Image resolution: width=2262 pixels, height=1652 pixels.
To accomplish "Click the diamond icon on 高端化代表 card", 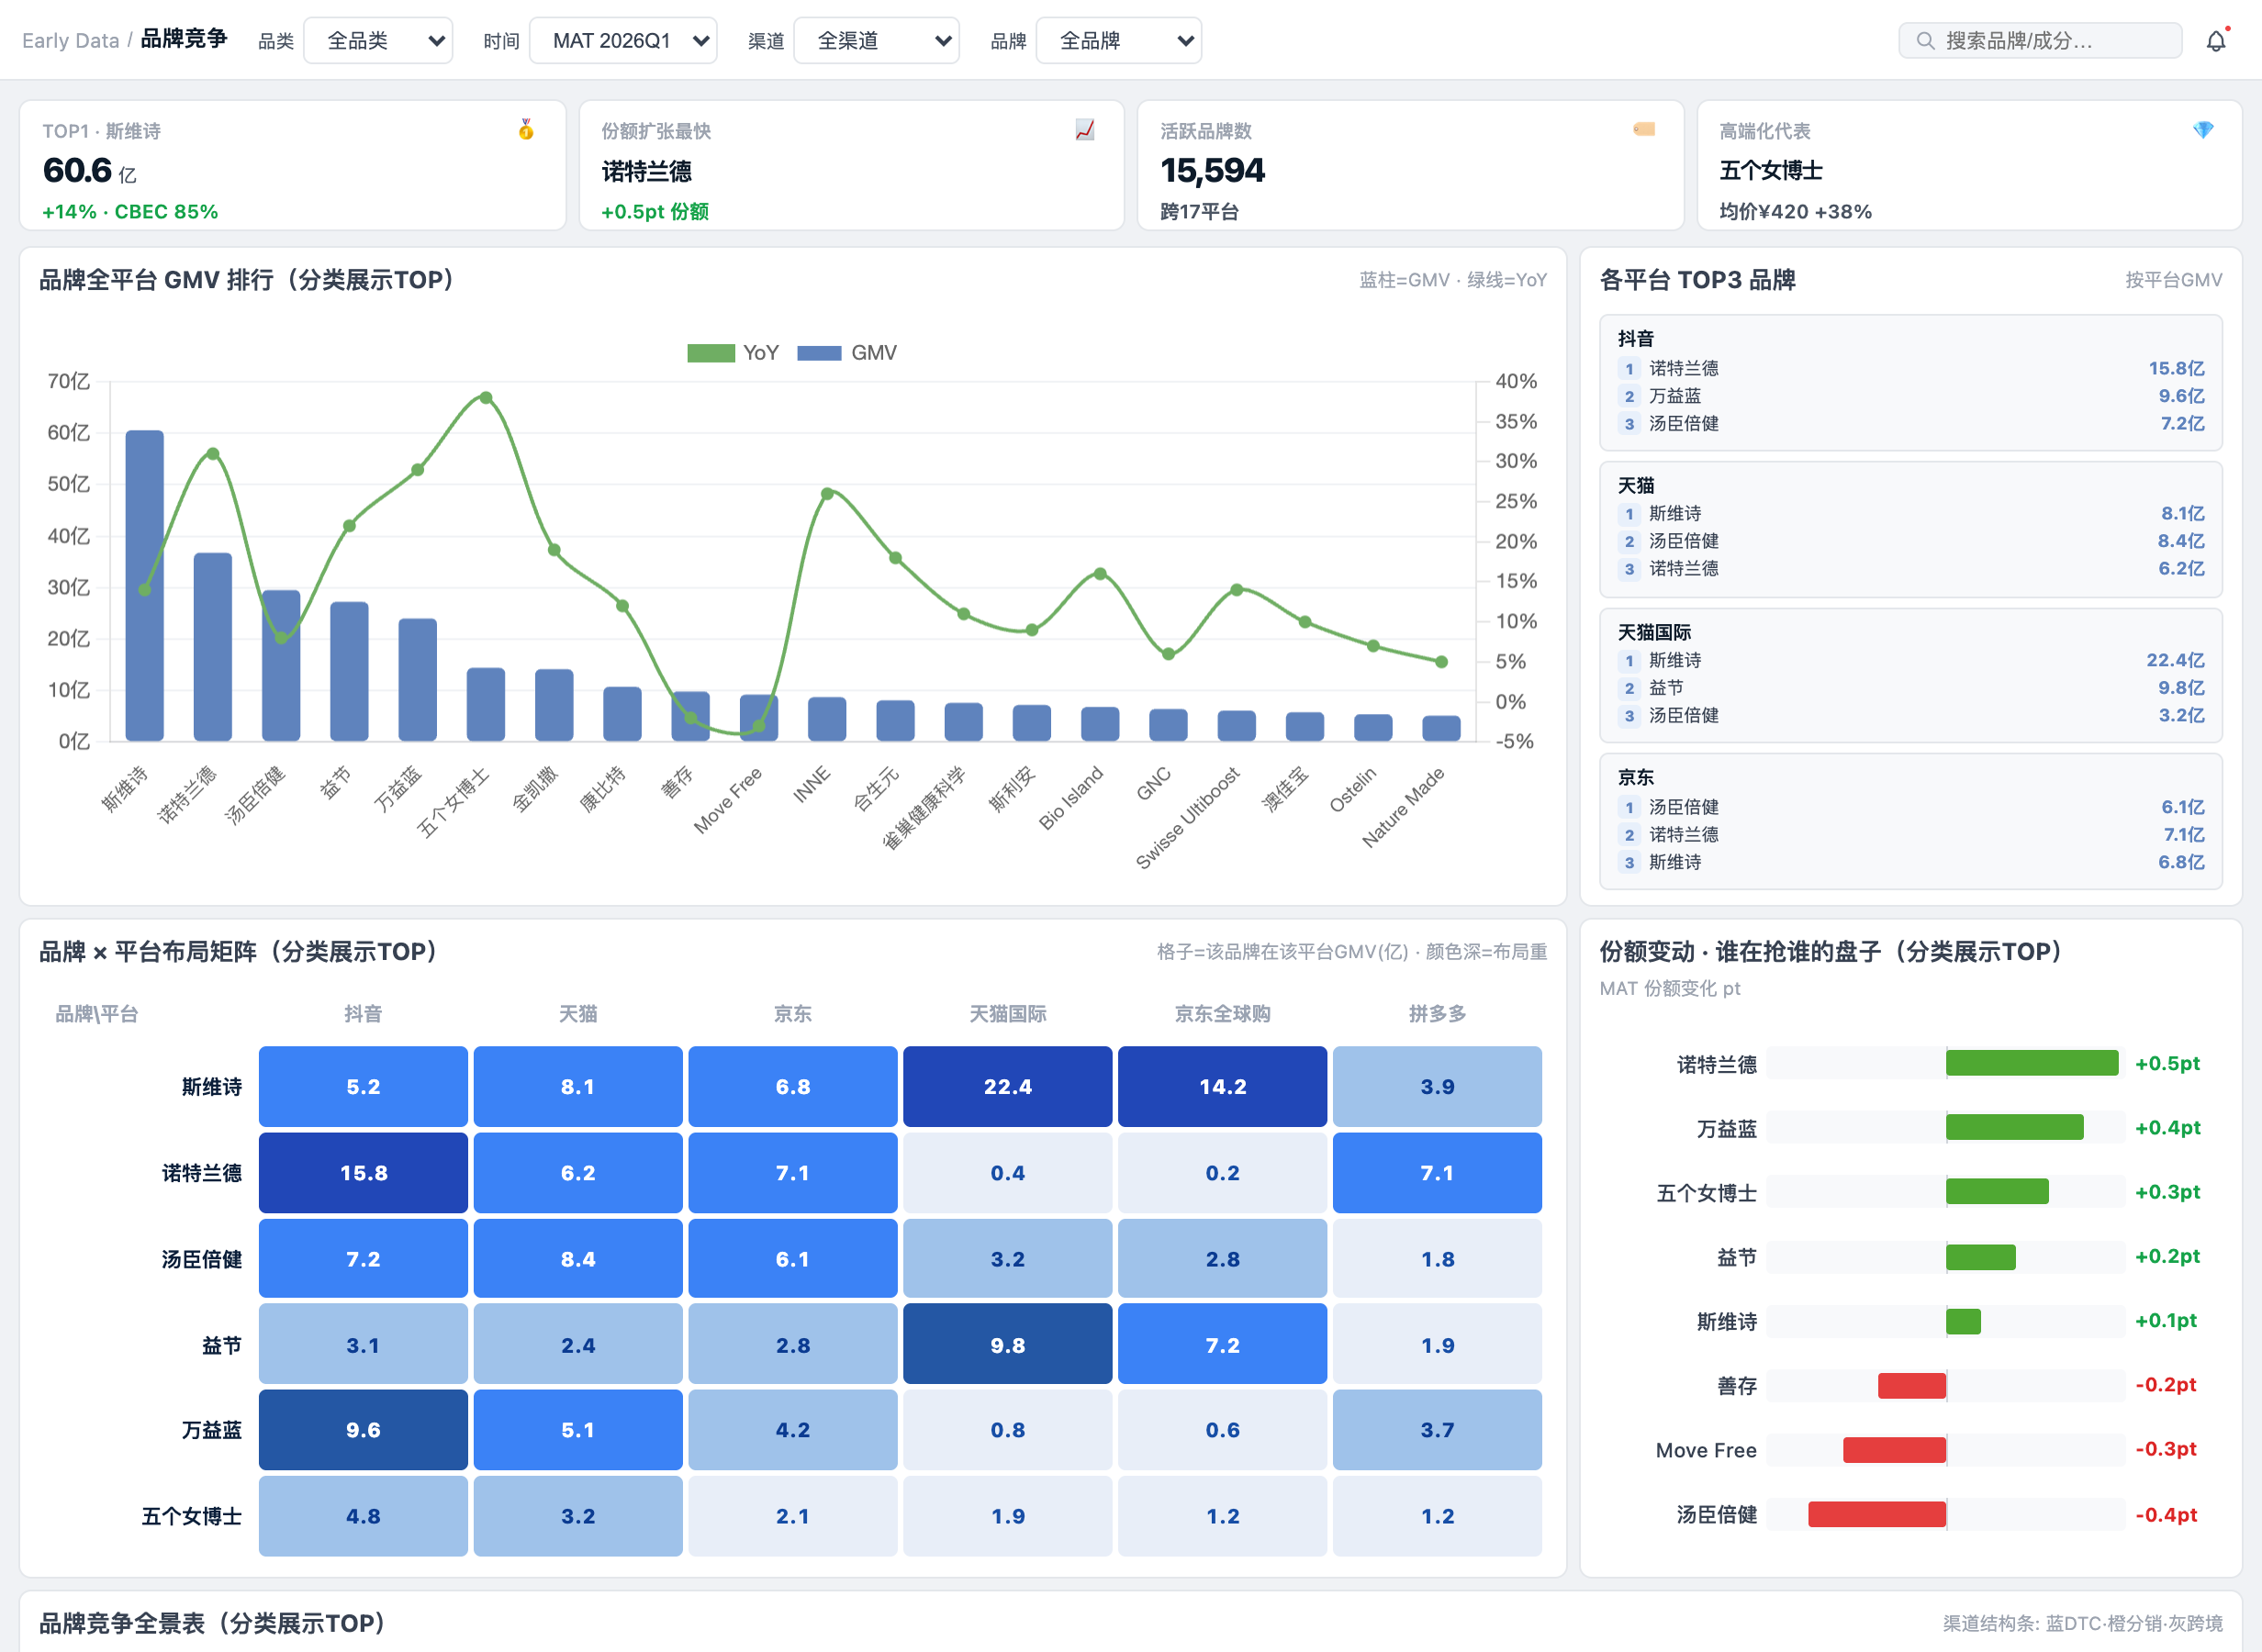I will coord(2203,130).
